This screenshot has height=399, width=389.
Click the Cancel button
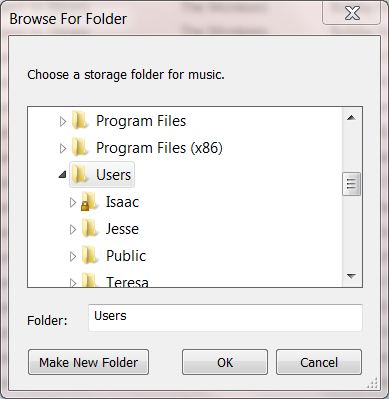pyautogui.click(x=319, y=362)
